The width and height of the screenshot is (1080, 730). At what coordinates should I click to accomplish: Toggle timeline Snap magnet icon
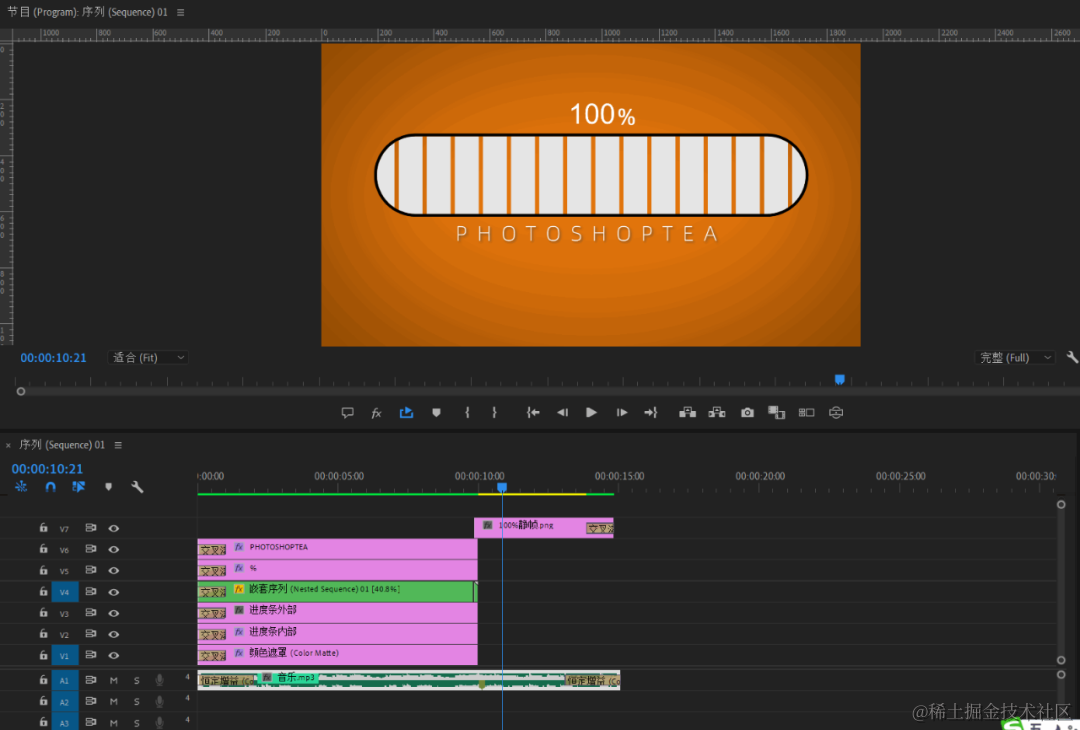pyautogui.click(x=50, y=486)
